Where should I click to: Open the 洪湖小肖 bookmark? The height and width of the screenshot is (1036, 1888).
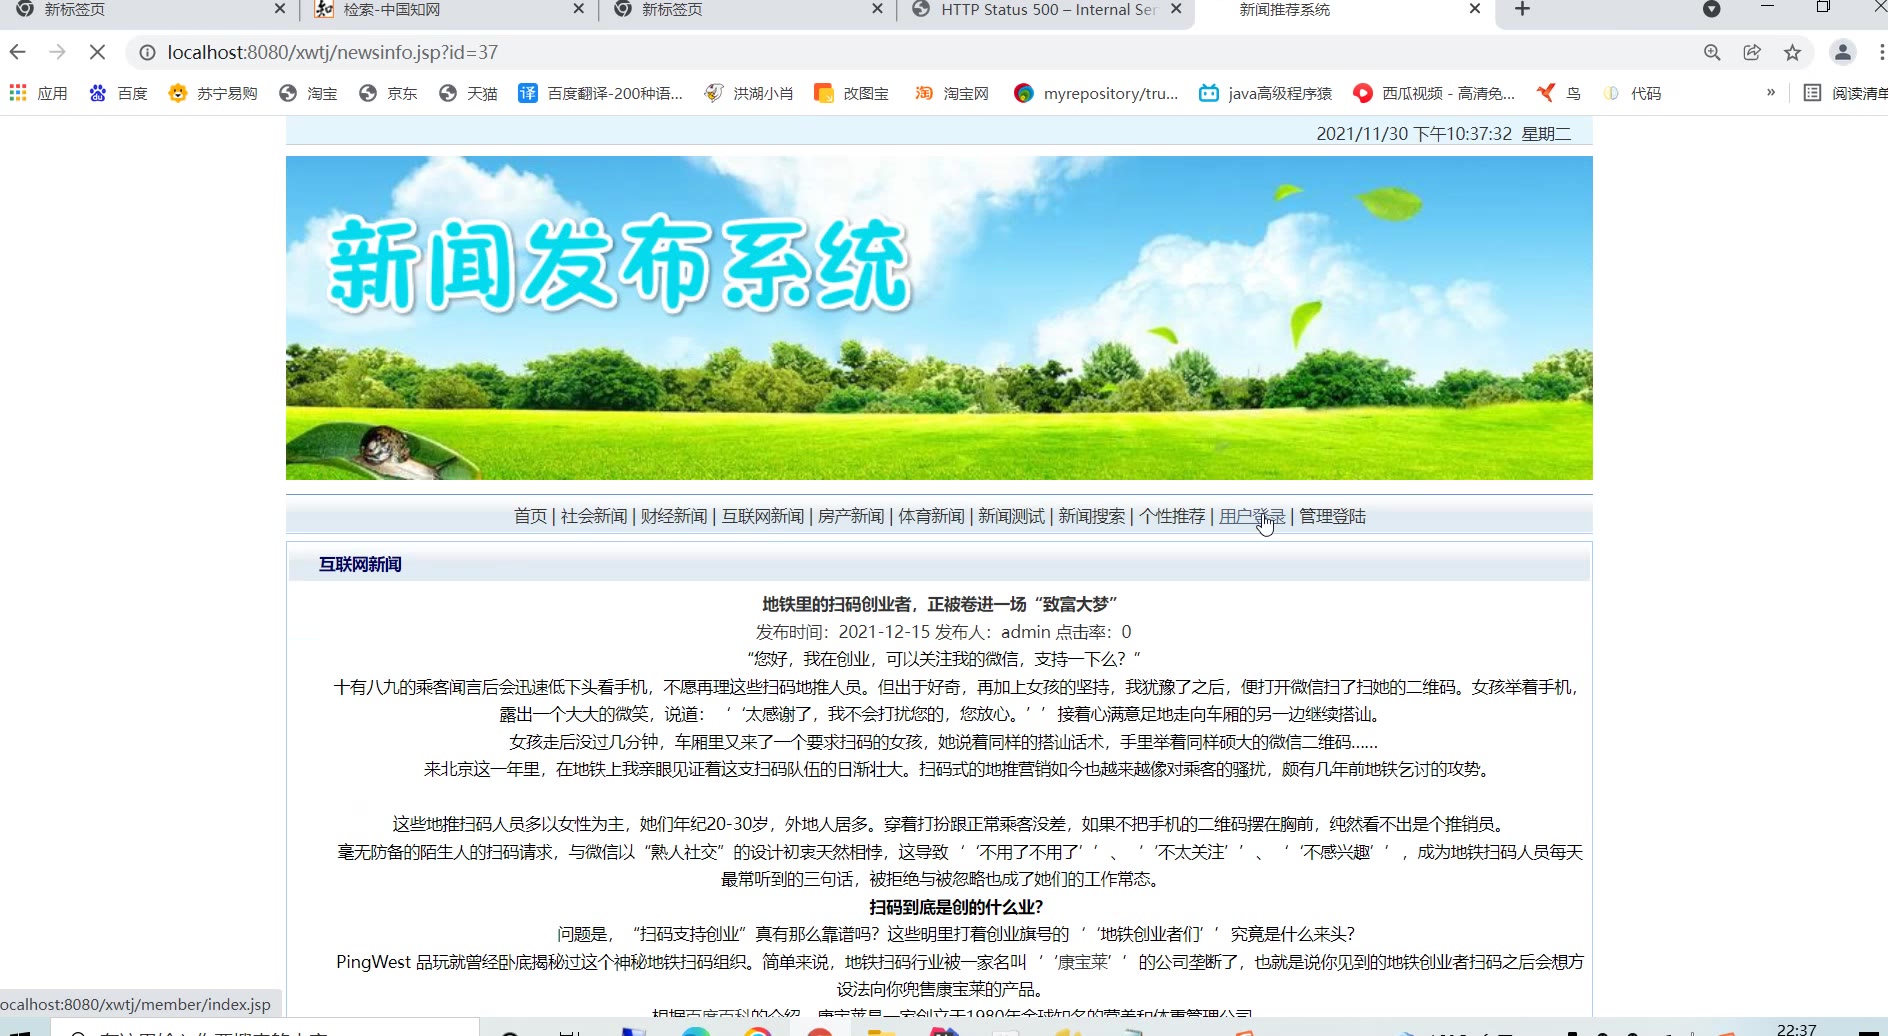pos(749,93)
